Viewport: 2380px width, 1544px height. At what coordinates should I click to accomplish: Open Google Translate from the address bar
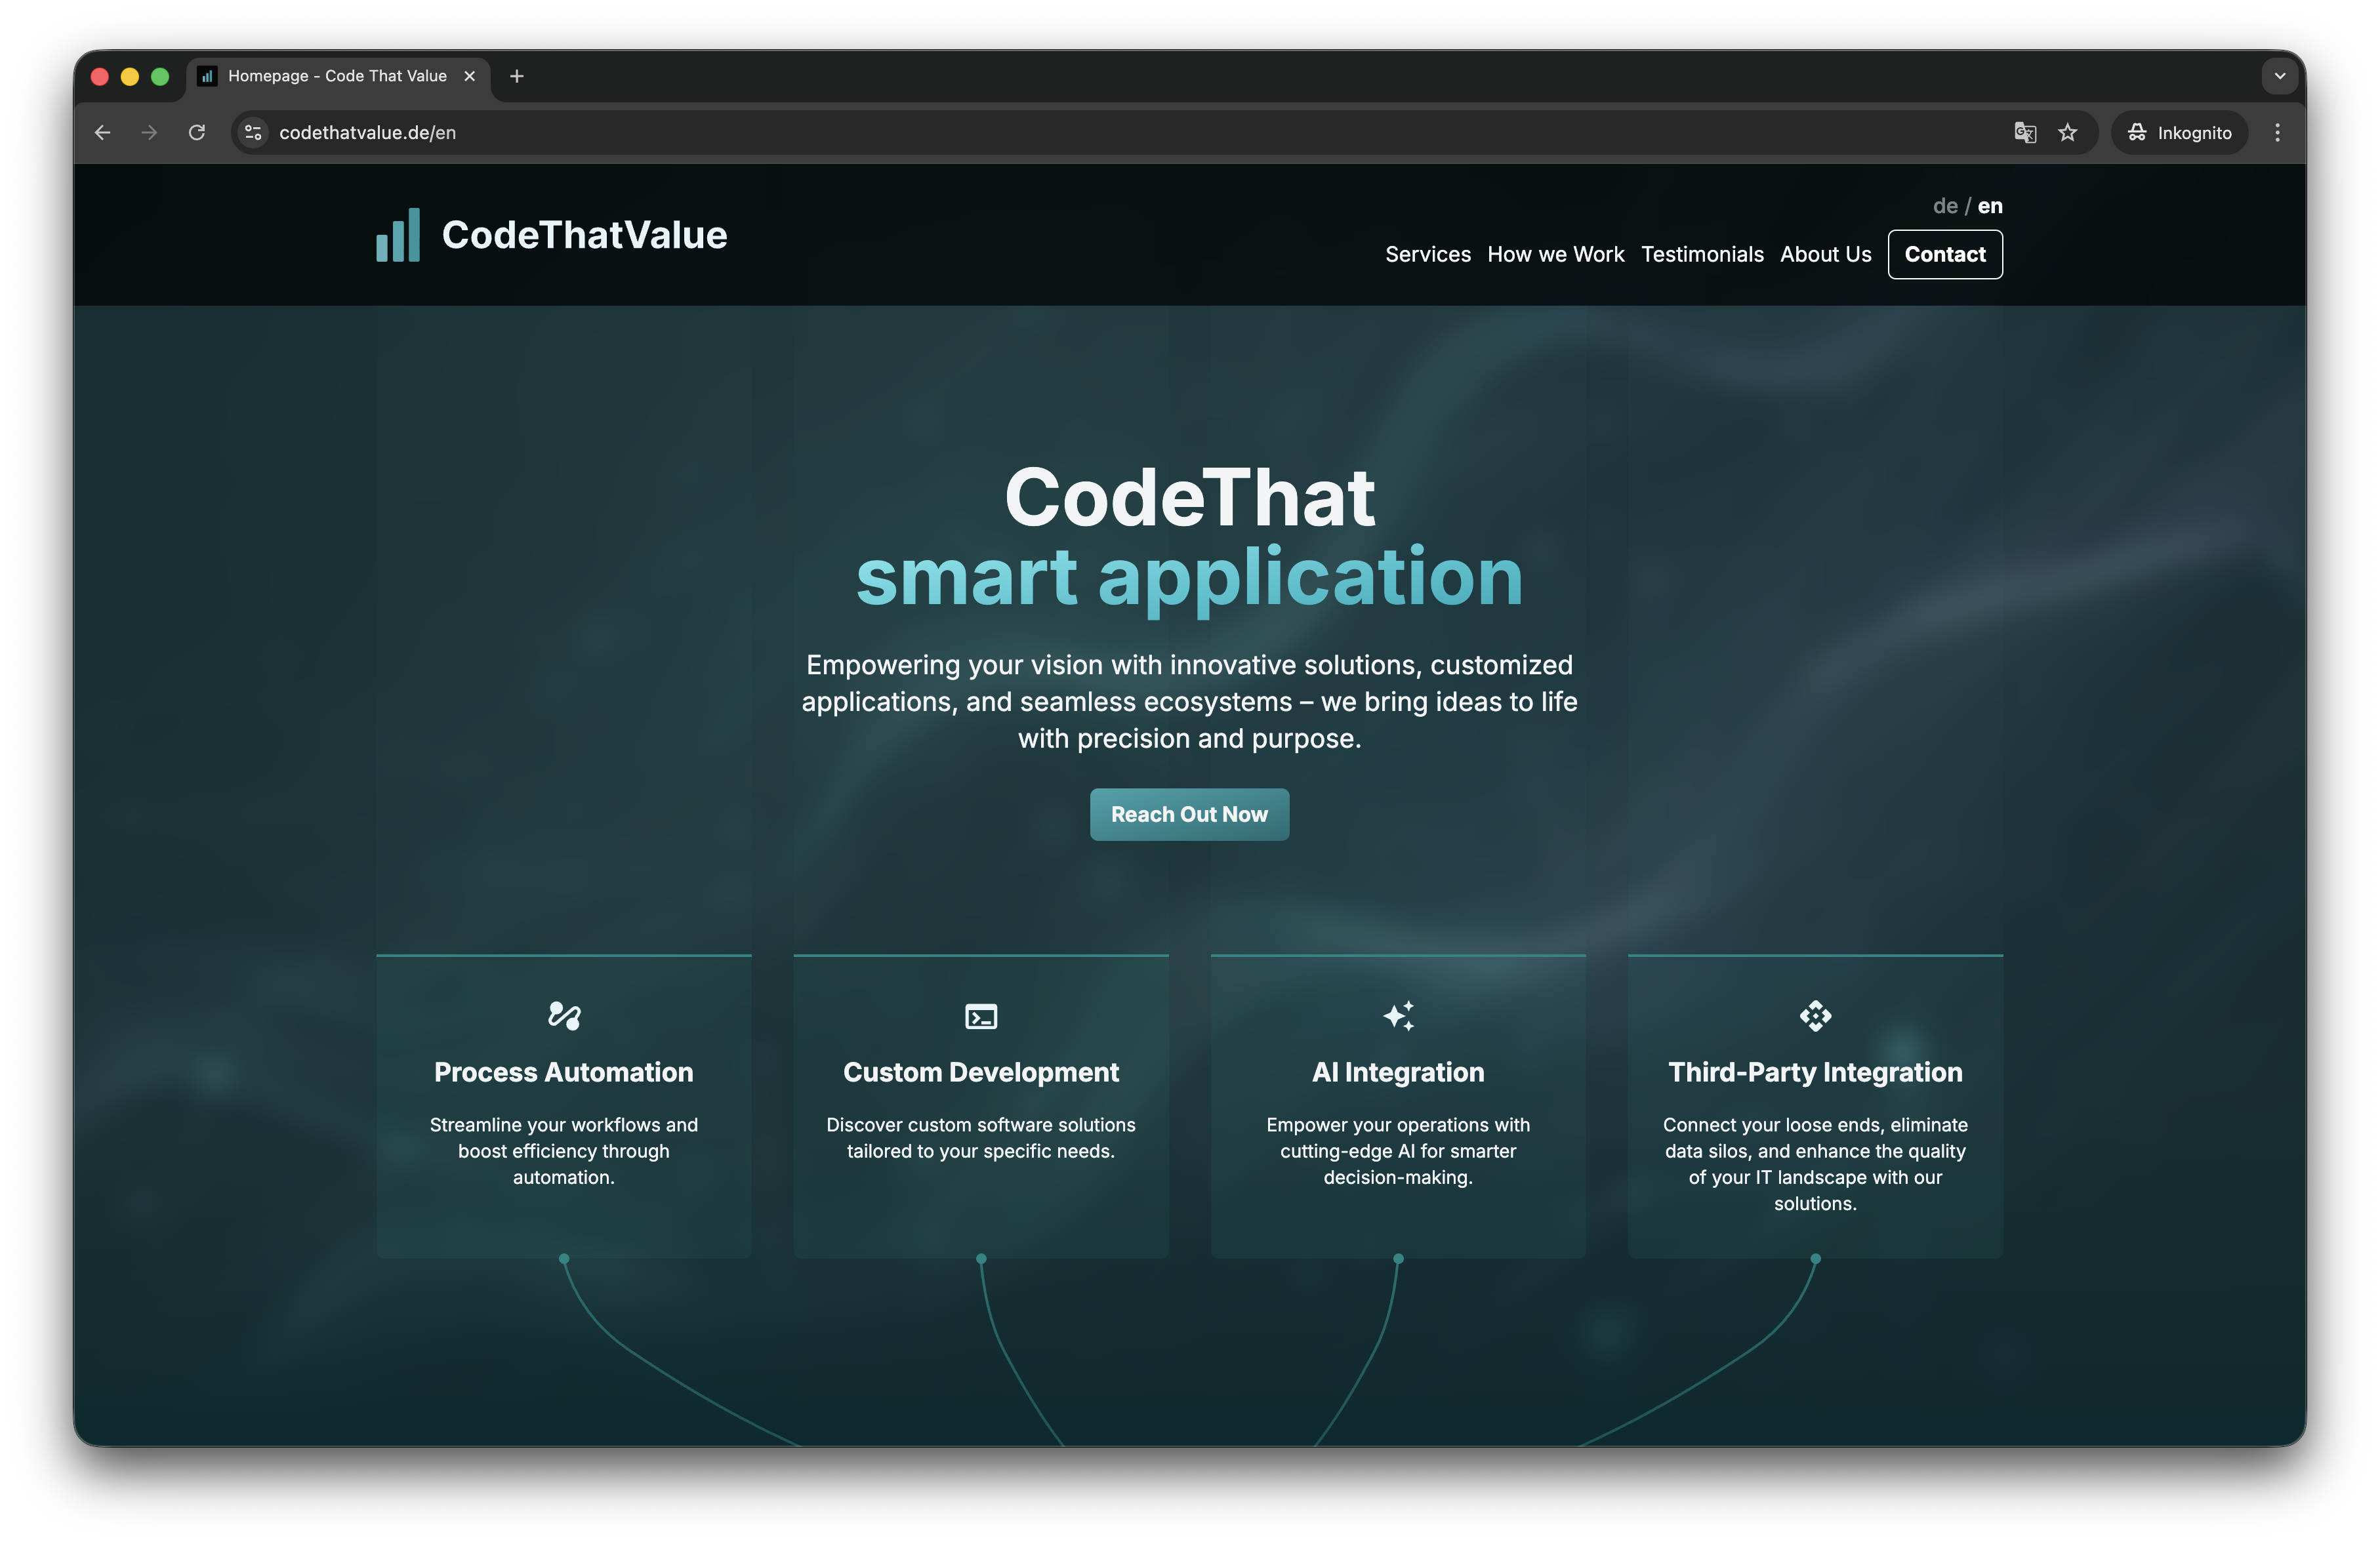click(x=2025, y=132)
